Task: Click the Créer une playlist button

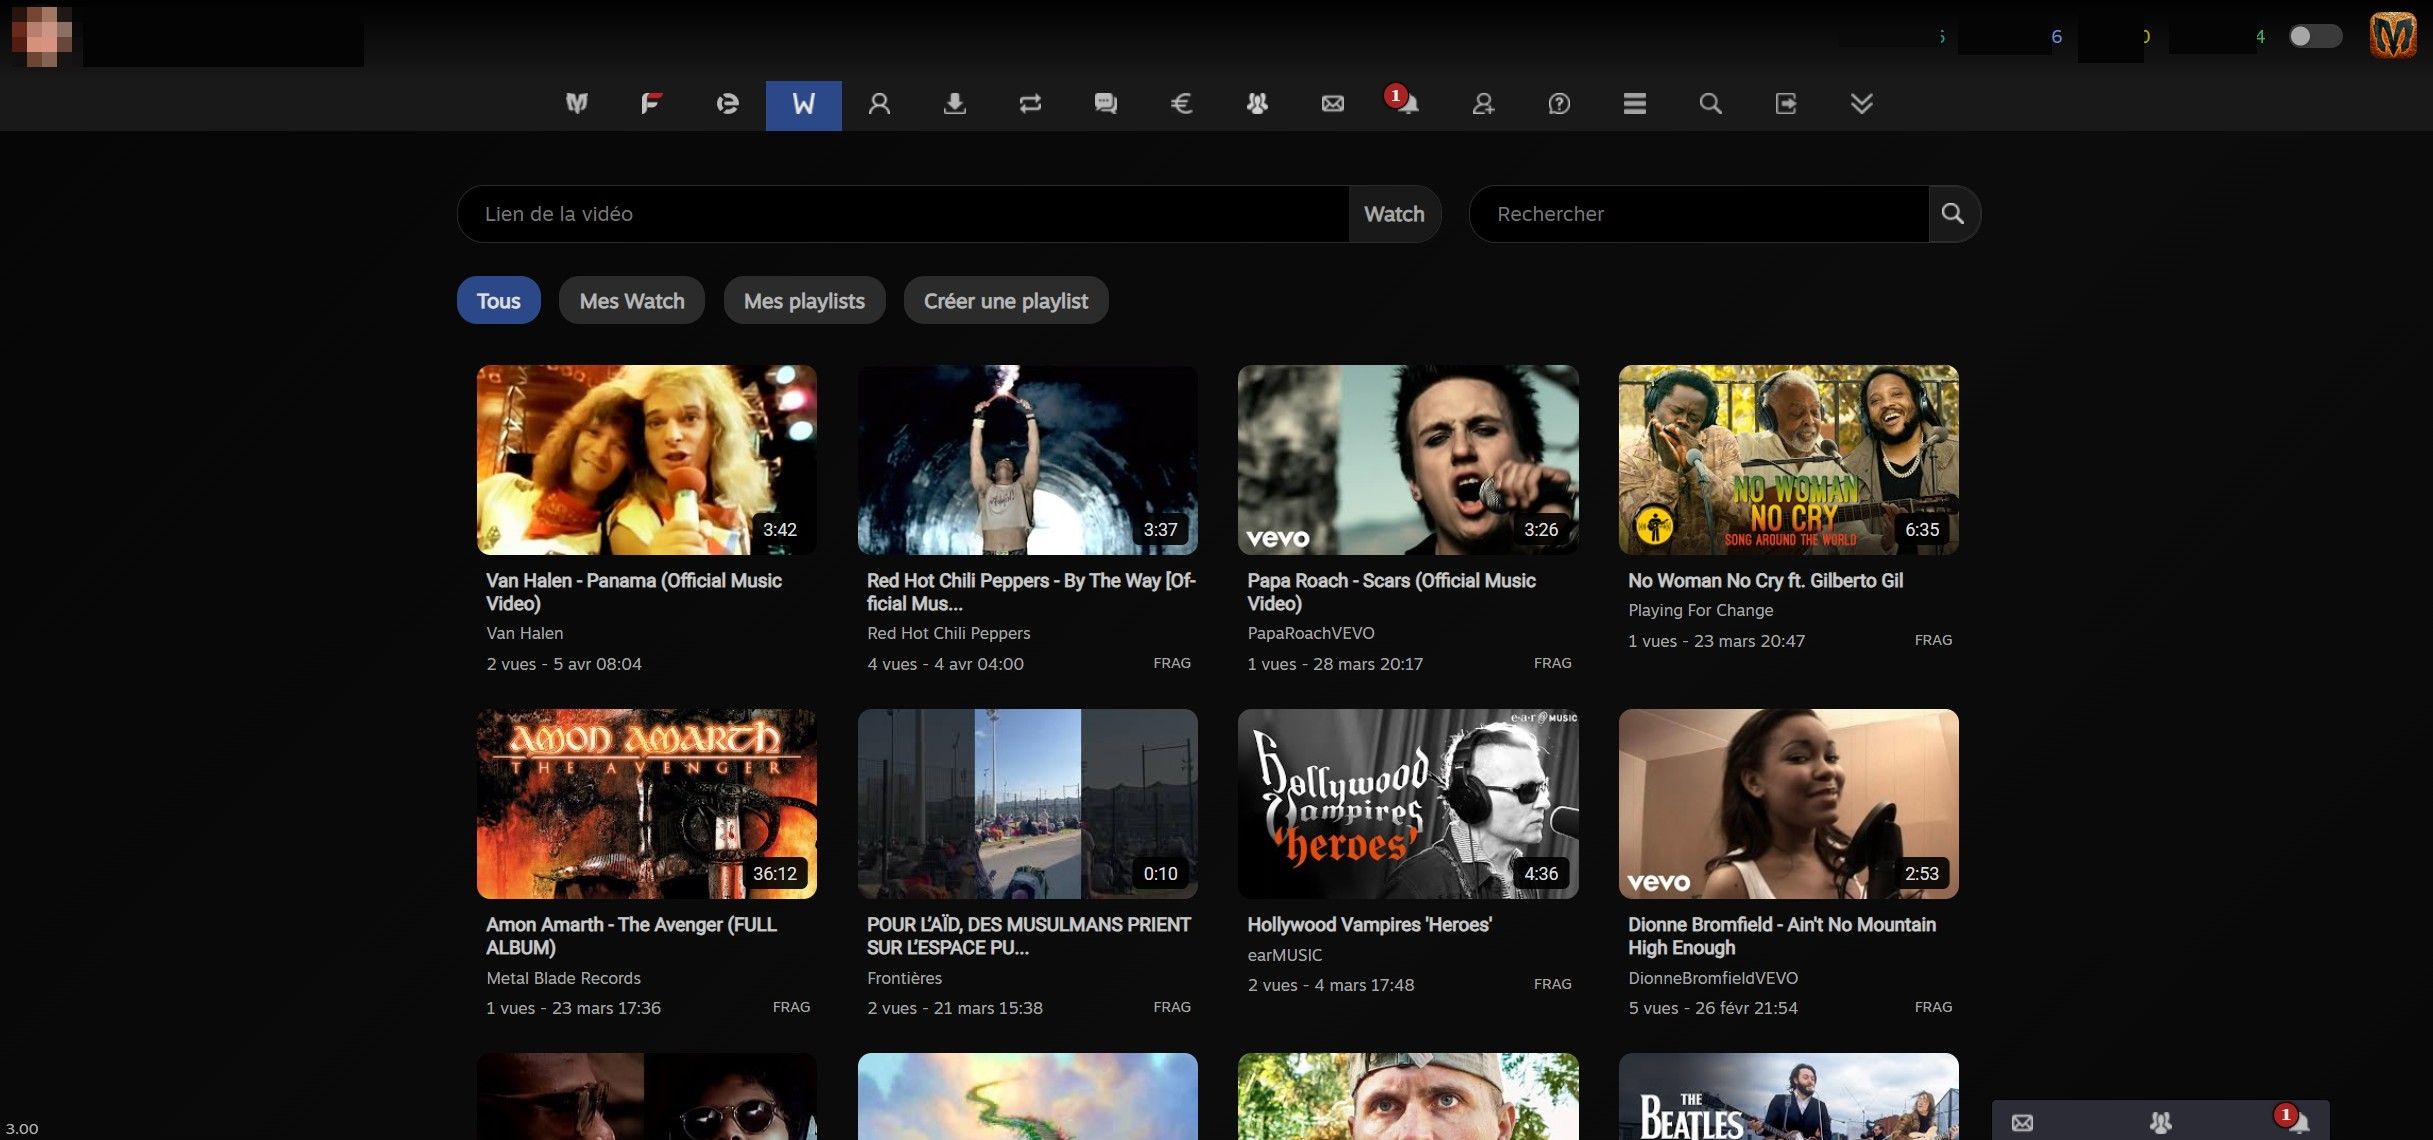Action: pyautogui.click(x=1005, y=301)
